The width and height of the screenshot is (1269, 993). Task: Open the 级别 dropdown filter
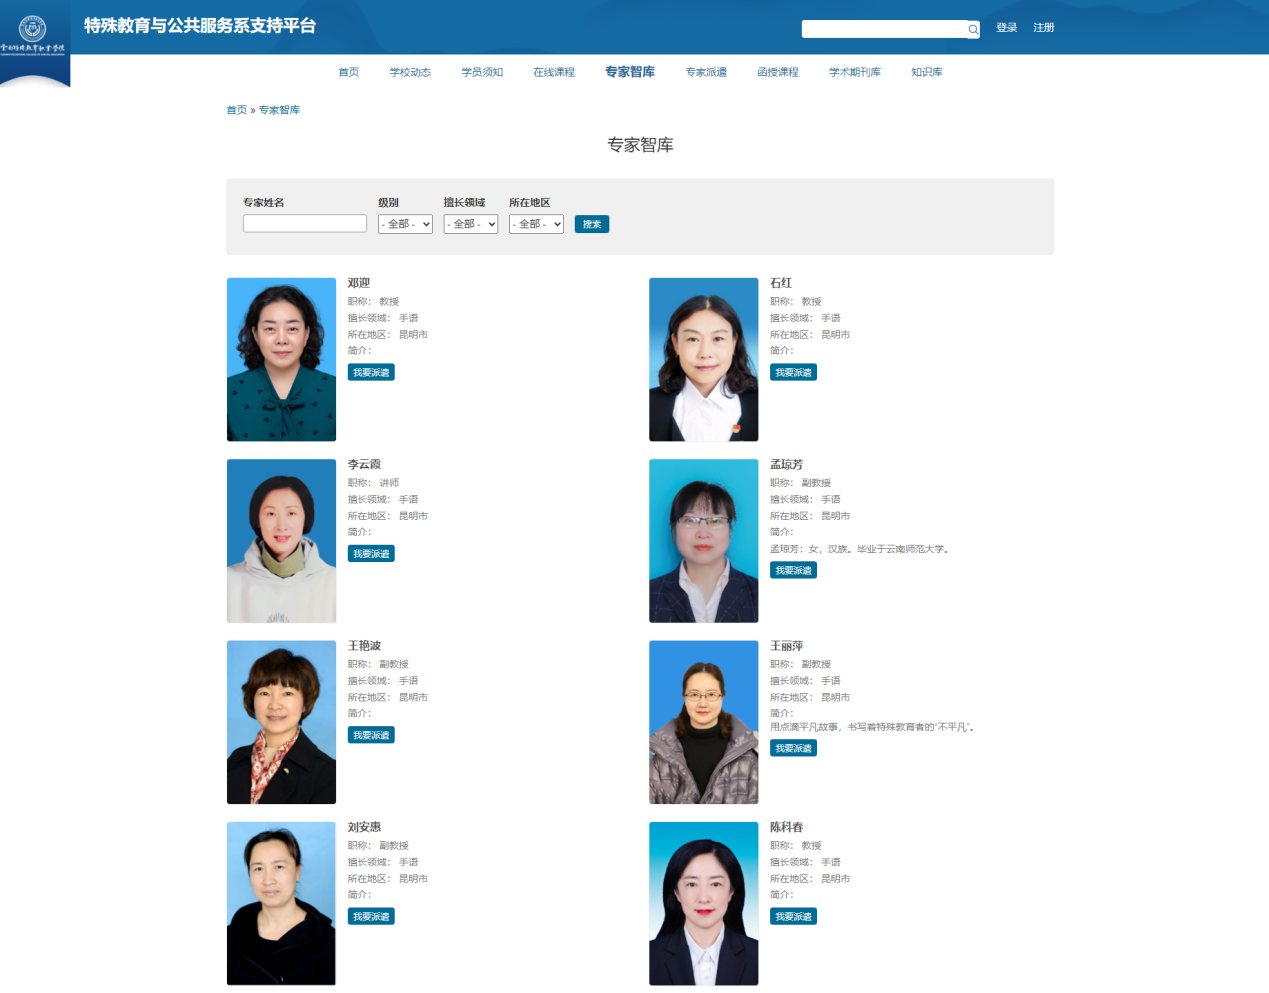pyautogui.click(x=405, y=224)
